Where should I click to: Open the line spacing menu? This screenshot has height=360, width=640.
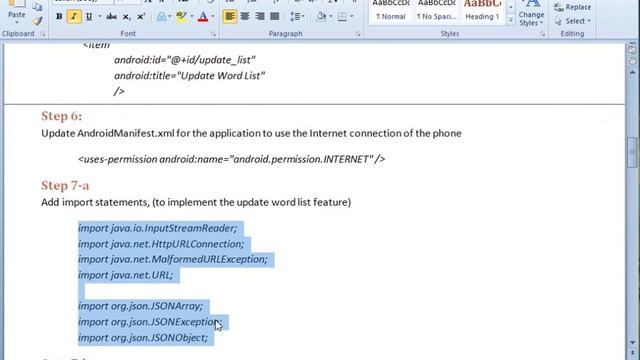(297, 17)
